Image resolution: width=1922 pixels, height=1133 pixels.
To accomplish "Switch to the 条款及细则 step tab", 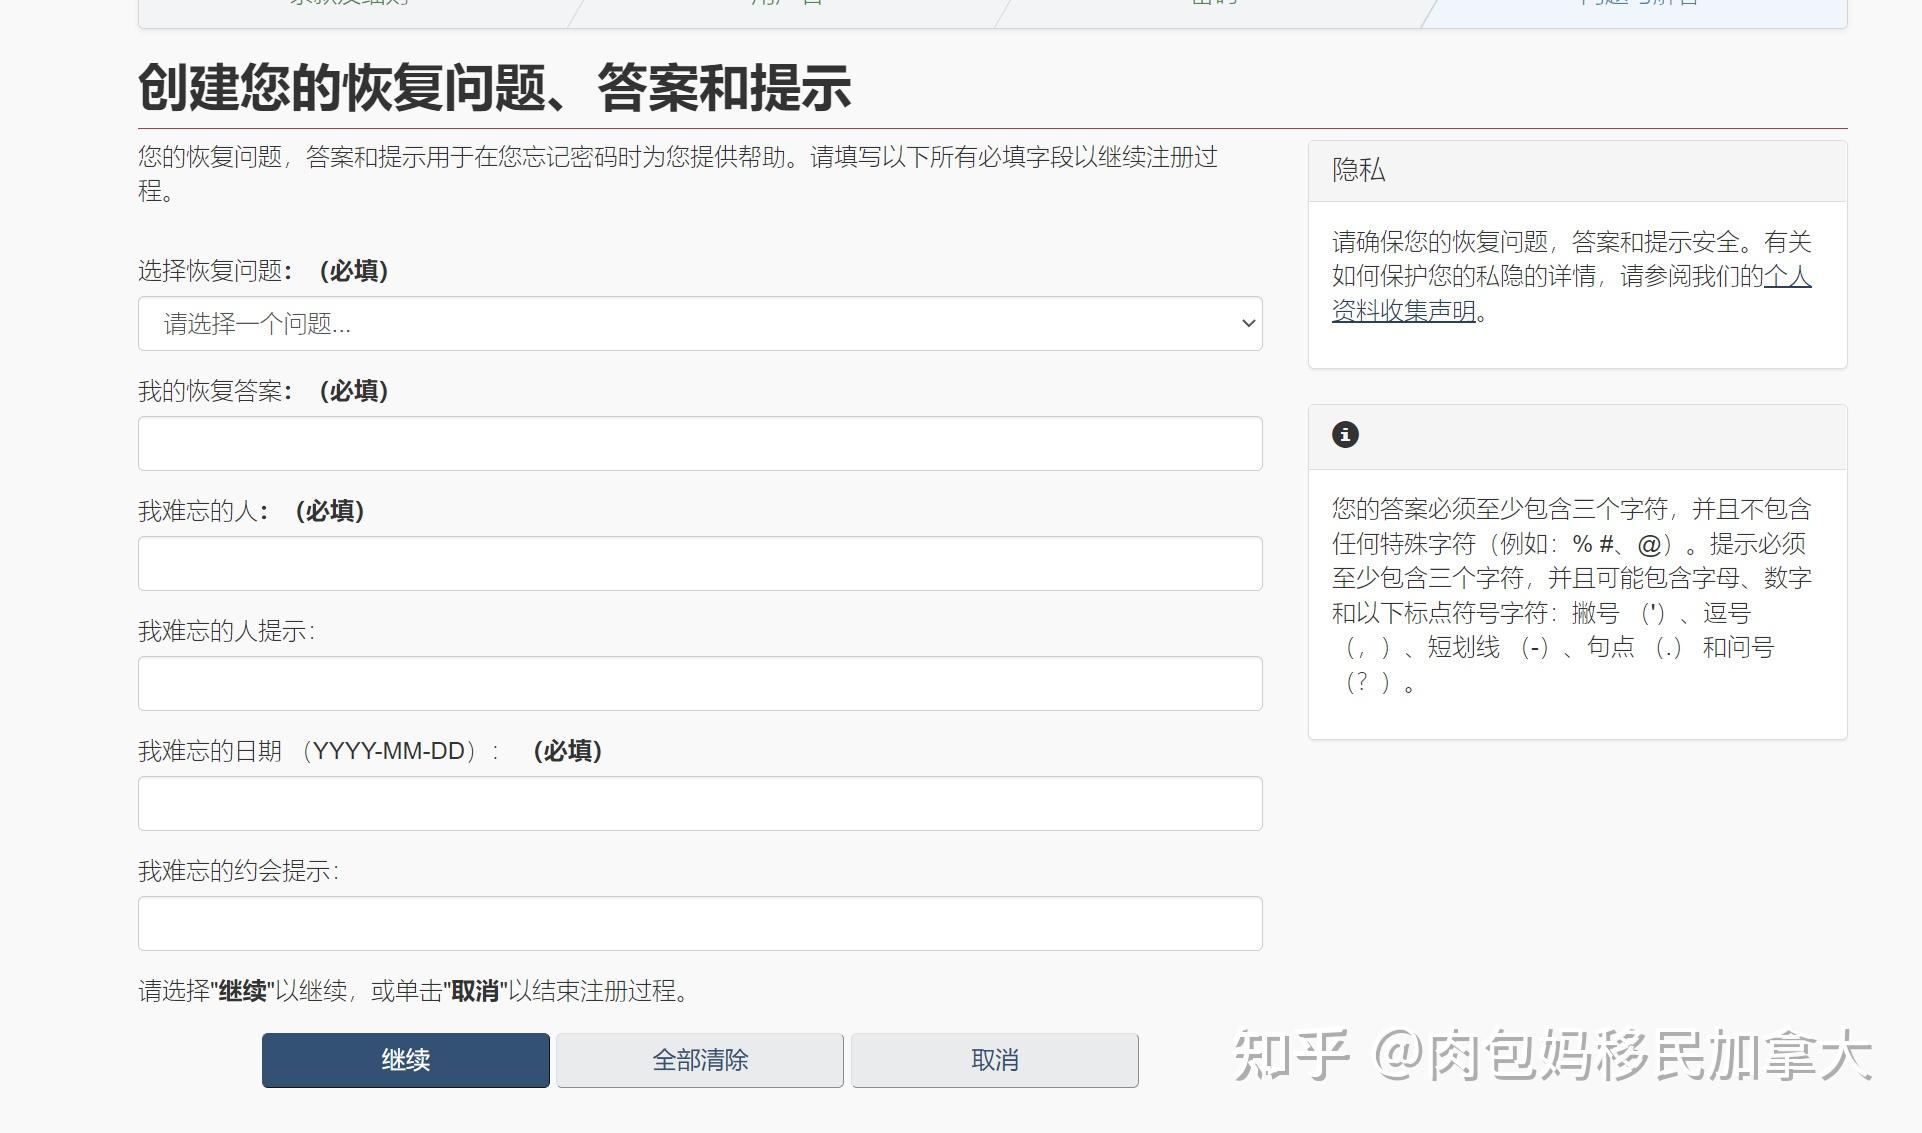I will pos(352,5).
